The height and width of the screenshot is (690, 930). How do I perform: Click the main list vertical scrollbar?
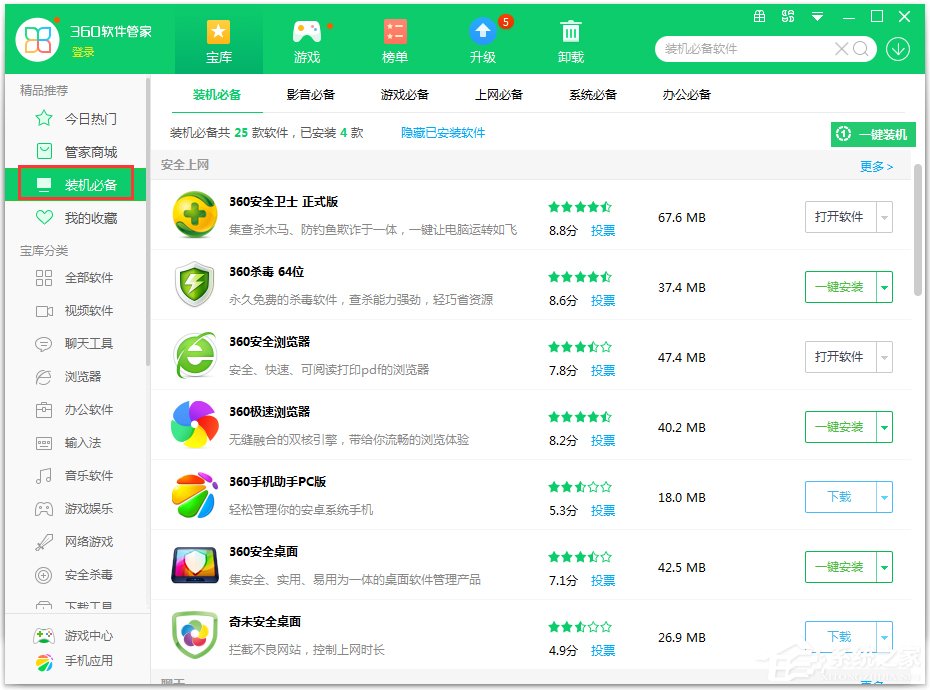pos(919,230)
